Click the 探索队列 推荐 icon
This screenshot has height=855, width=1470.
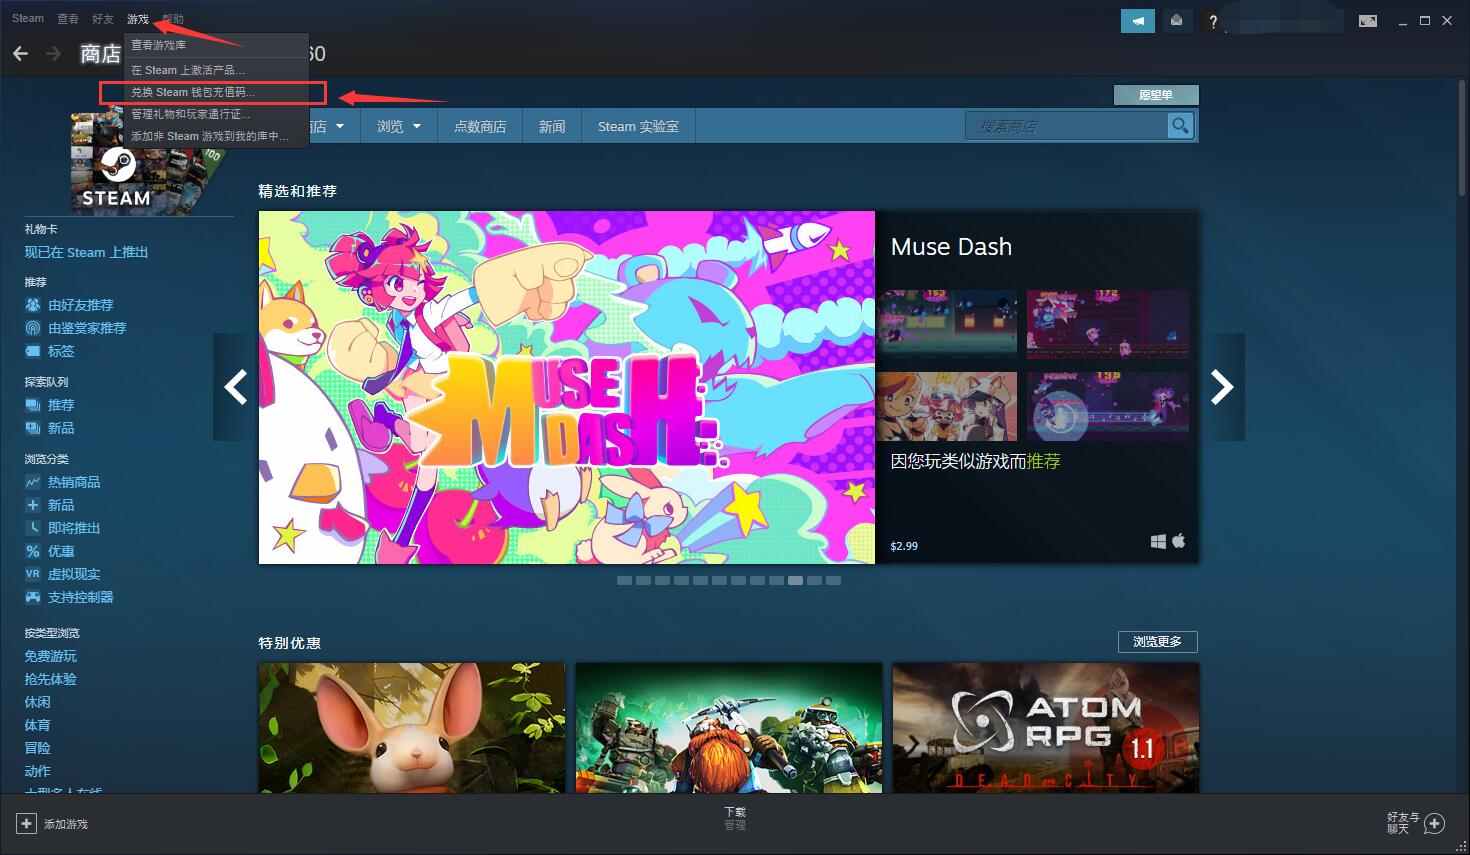[x=33, y=405]
